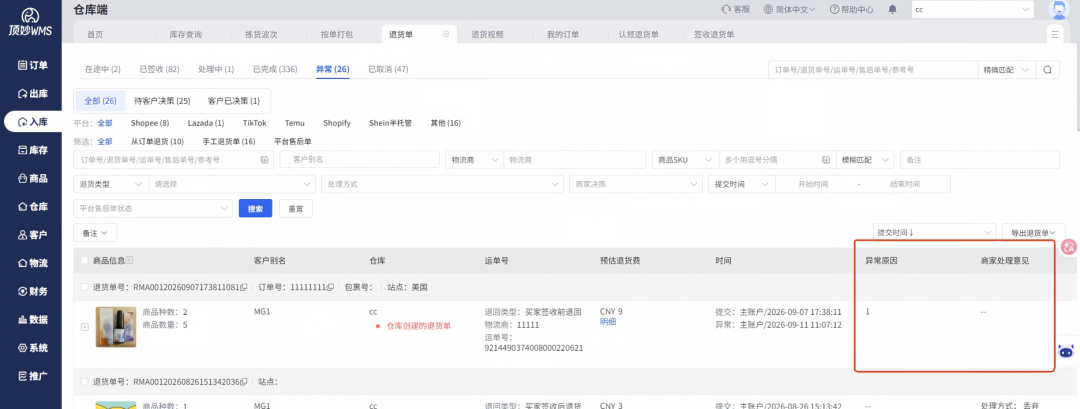Open the 导出退货单 button
Image resolution: width=1080 pixels, height=409 pixels.
1034,233
